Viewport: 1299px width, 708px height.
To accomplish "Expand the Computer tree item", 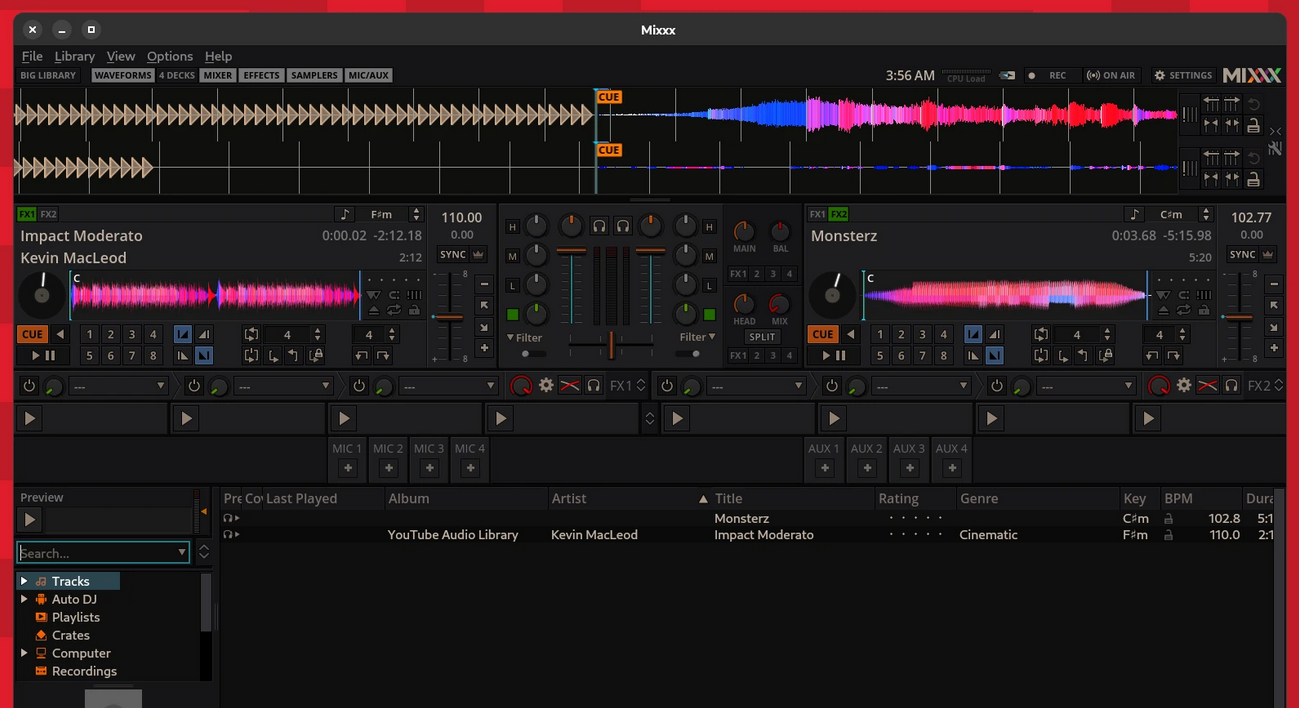I will coord(24,653).
